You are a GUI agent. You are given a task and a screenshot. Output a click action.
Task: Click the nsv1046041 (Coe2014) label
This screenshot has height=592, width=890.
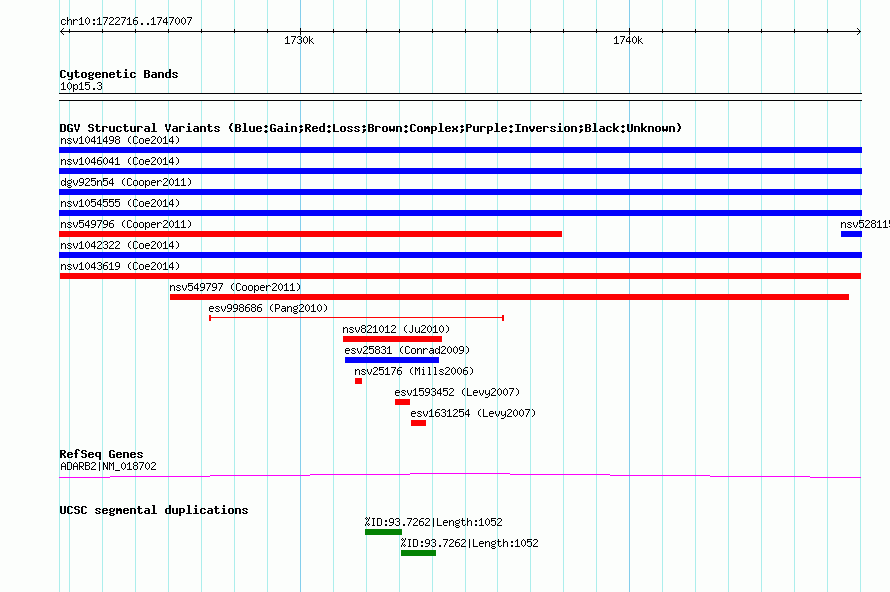[x=120, y=161]
